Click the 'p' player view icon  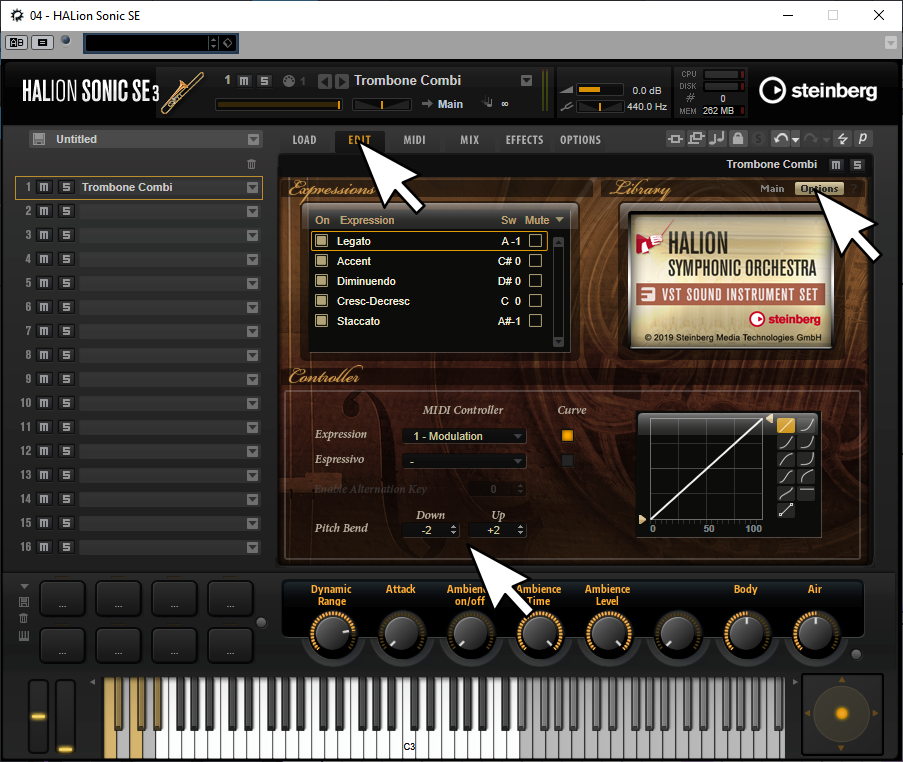pyautogui.click(x=863, y=139)
